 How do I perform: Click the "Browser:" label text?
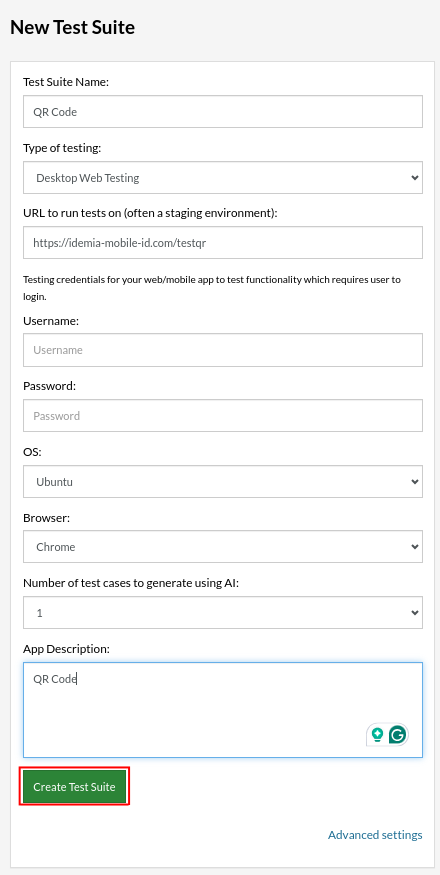point(46,518)
